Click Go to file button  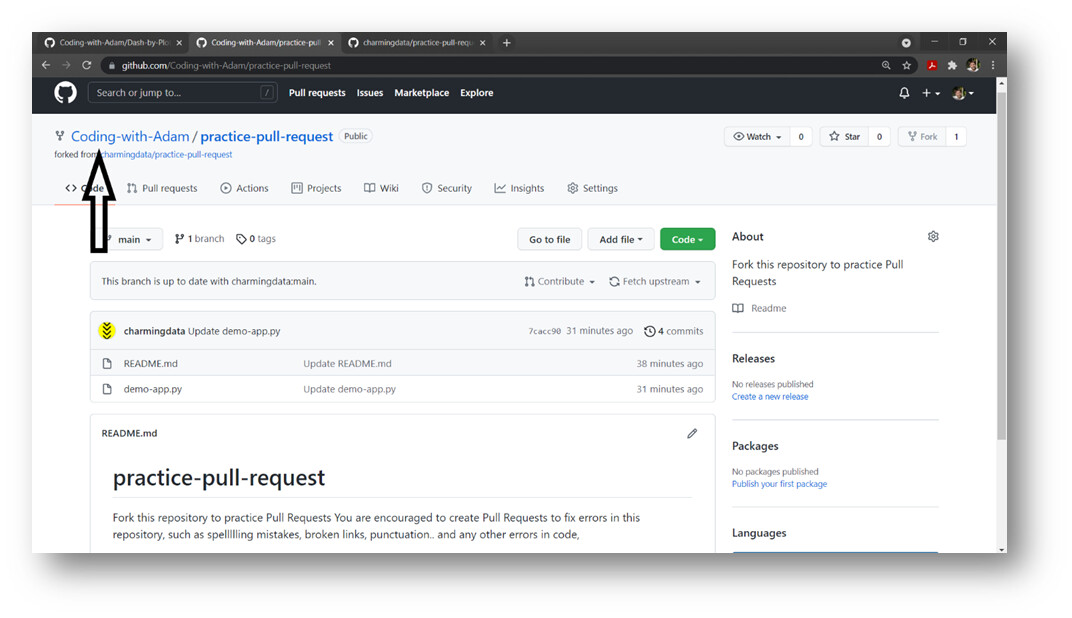click(550, 239)
